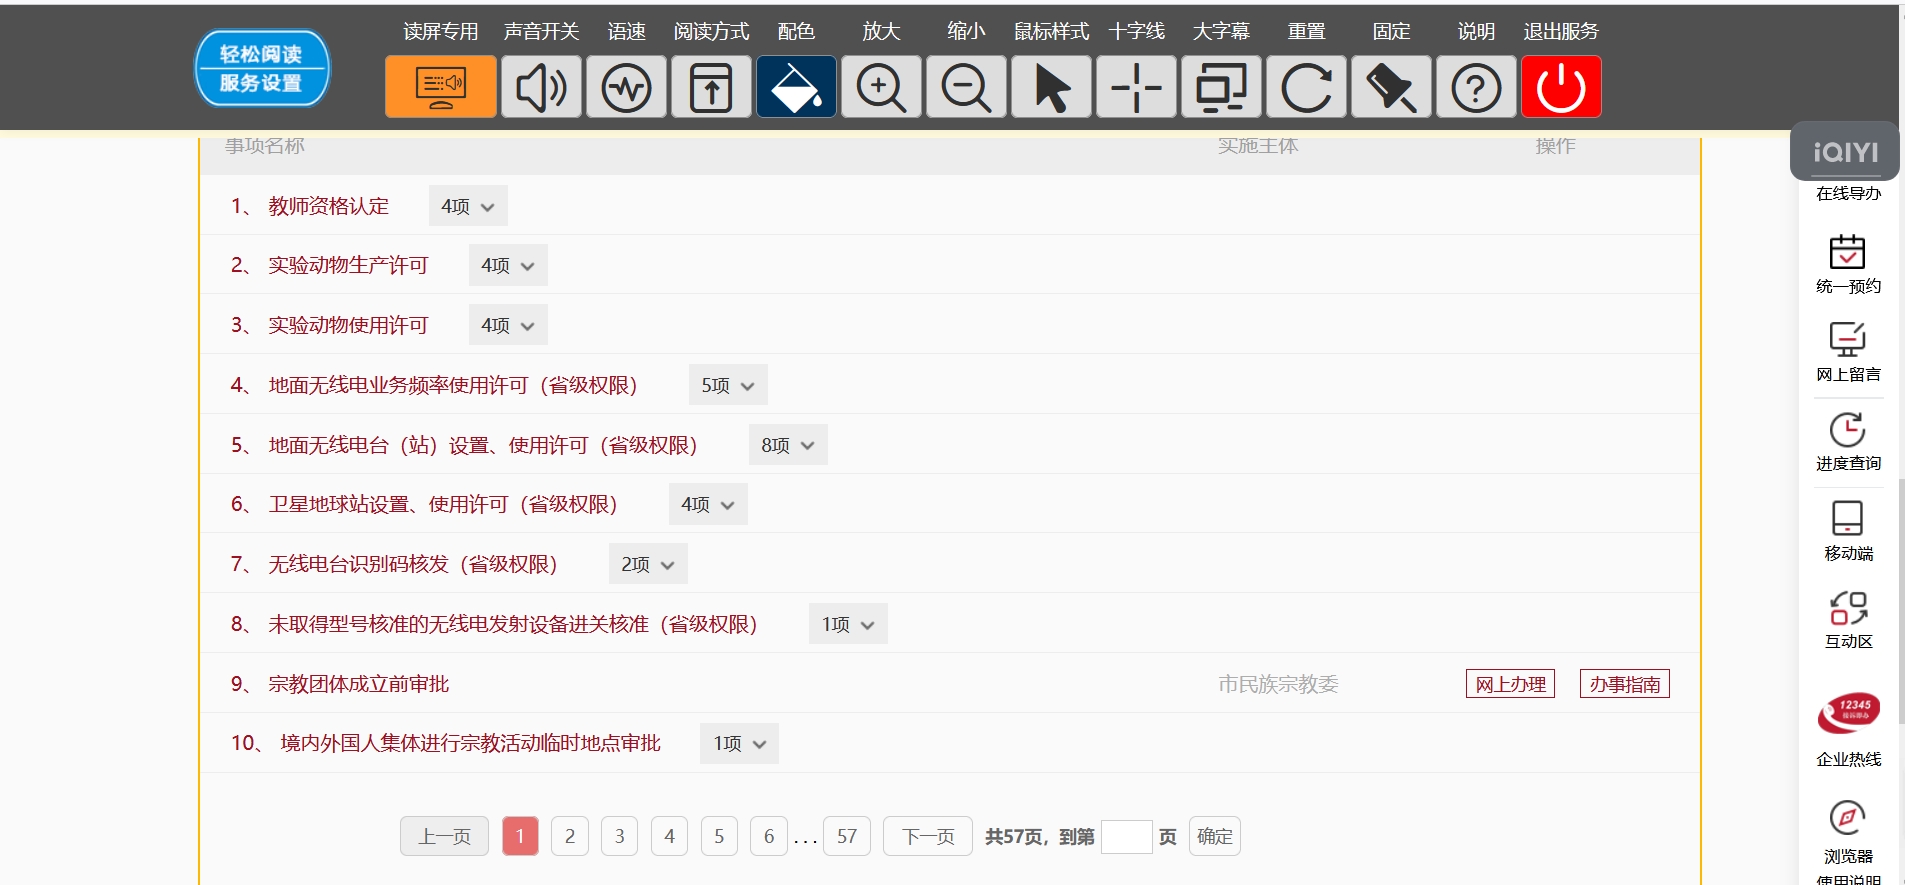Zoom out with magnifier minus icon
The width and height of the screenshot is (1905, 885).
[x=966, y=87]
